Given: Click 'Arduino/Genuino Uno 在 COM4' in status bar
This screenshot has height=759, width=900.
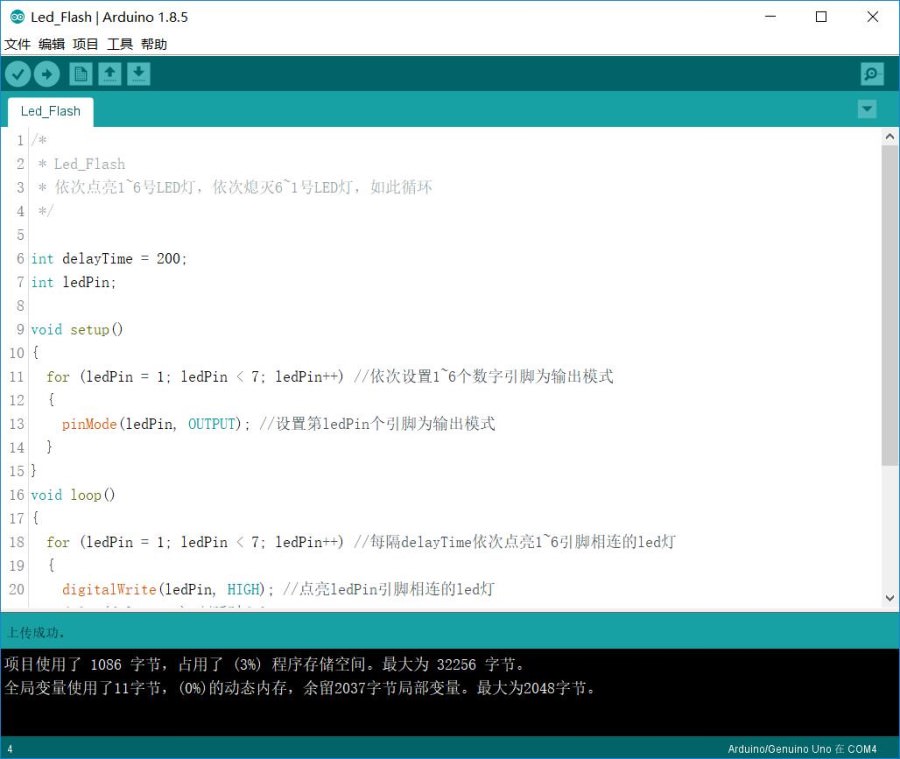Looking at the screenshot, I should 802,749.
